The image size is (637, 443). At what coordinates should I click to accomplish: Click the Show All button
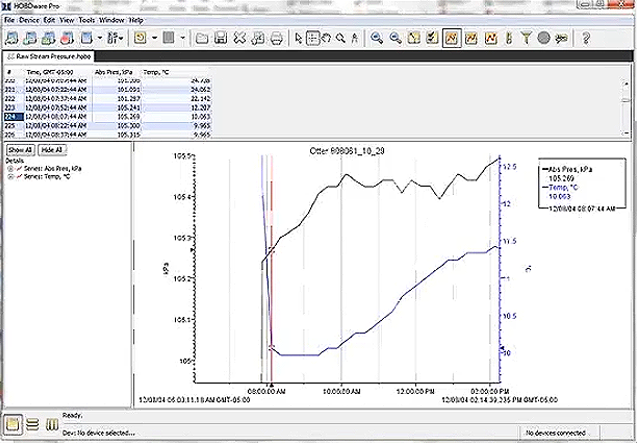(21, 149)
